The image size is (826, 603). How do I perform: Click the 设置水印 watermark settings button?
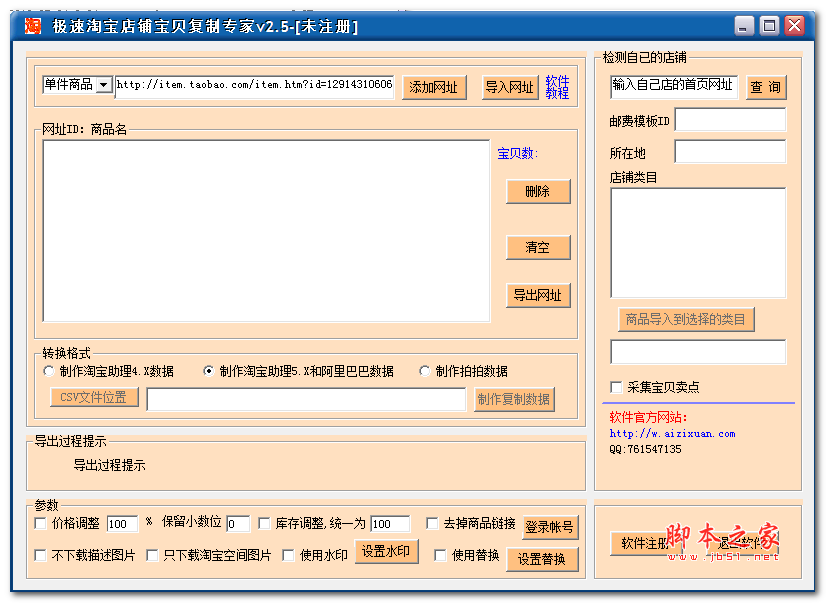coord(386,551)
